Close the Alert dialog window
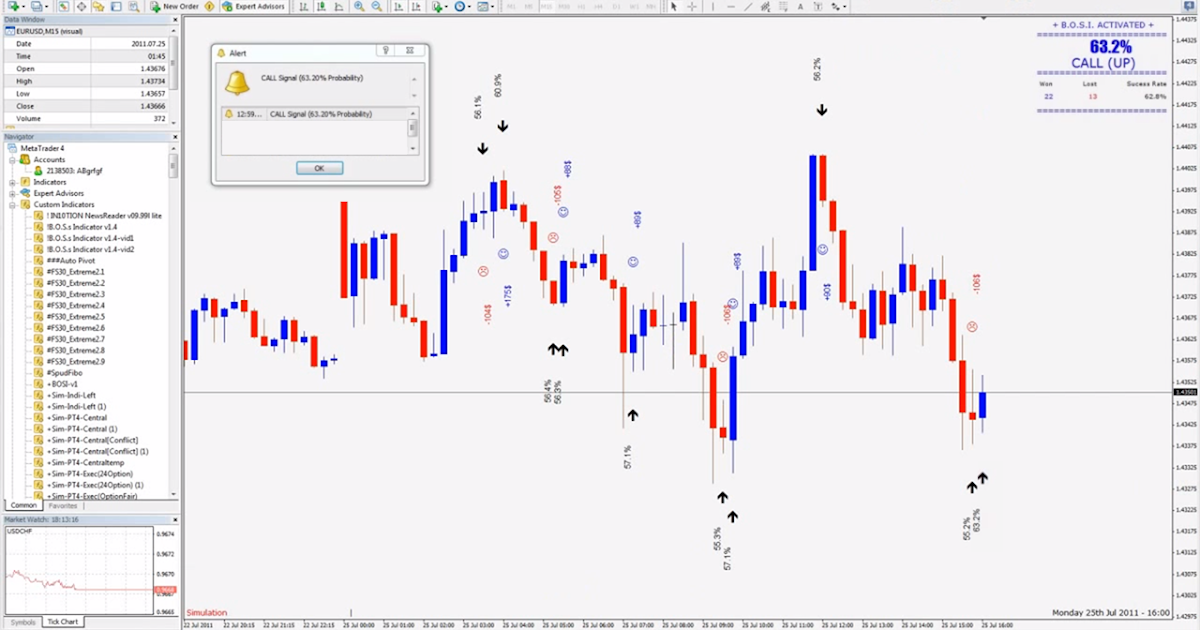This screenshot has height=630, width=1200. tap(412, 50)
